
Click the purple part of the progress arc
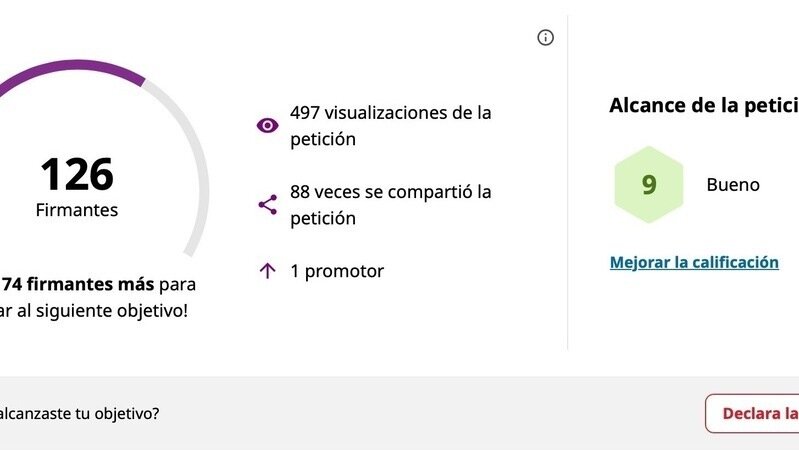(80, 66)
